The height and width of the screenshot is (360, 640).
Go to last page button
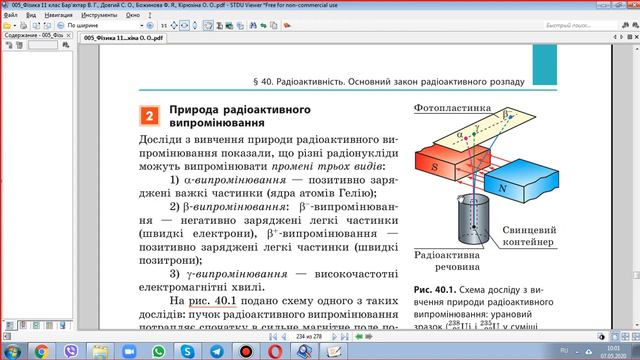[x=344, y=337]
